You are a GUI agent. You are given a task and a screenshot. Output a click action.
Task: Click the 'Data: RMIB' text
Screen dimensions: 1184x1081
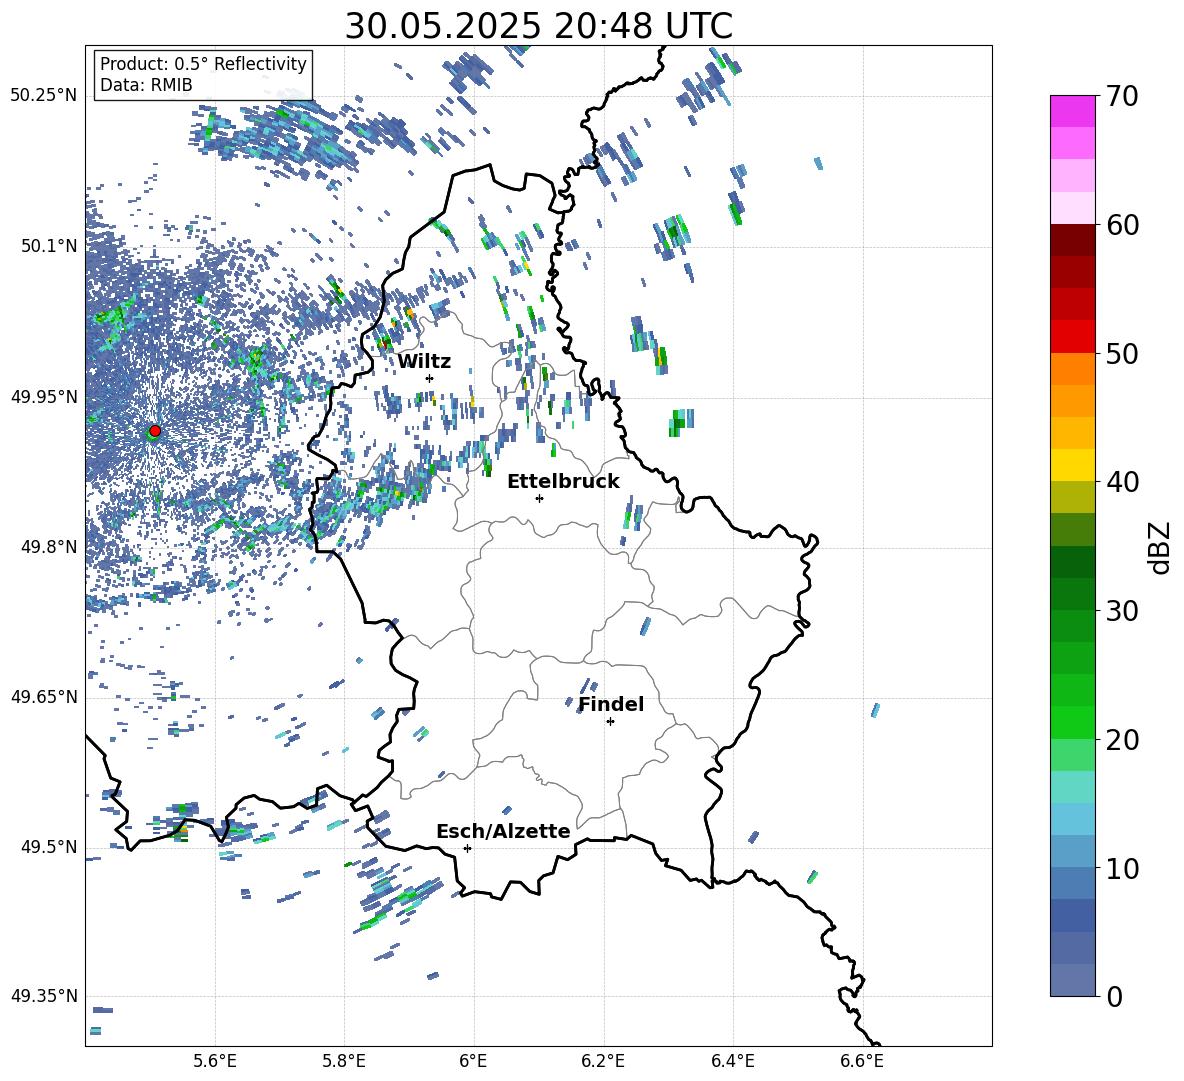coord(146,85)
